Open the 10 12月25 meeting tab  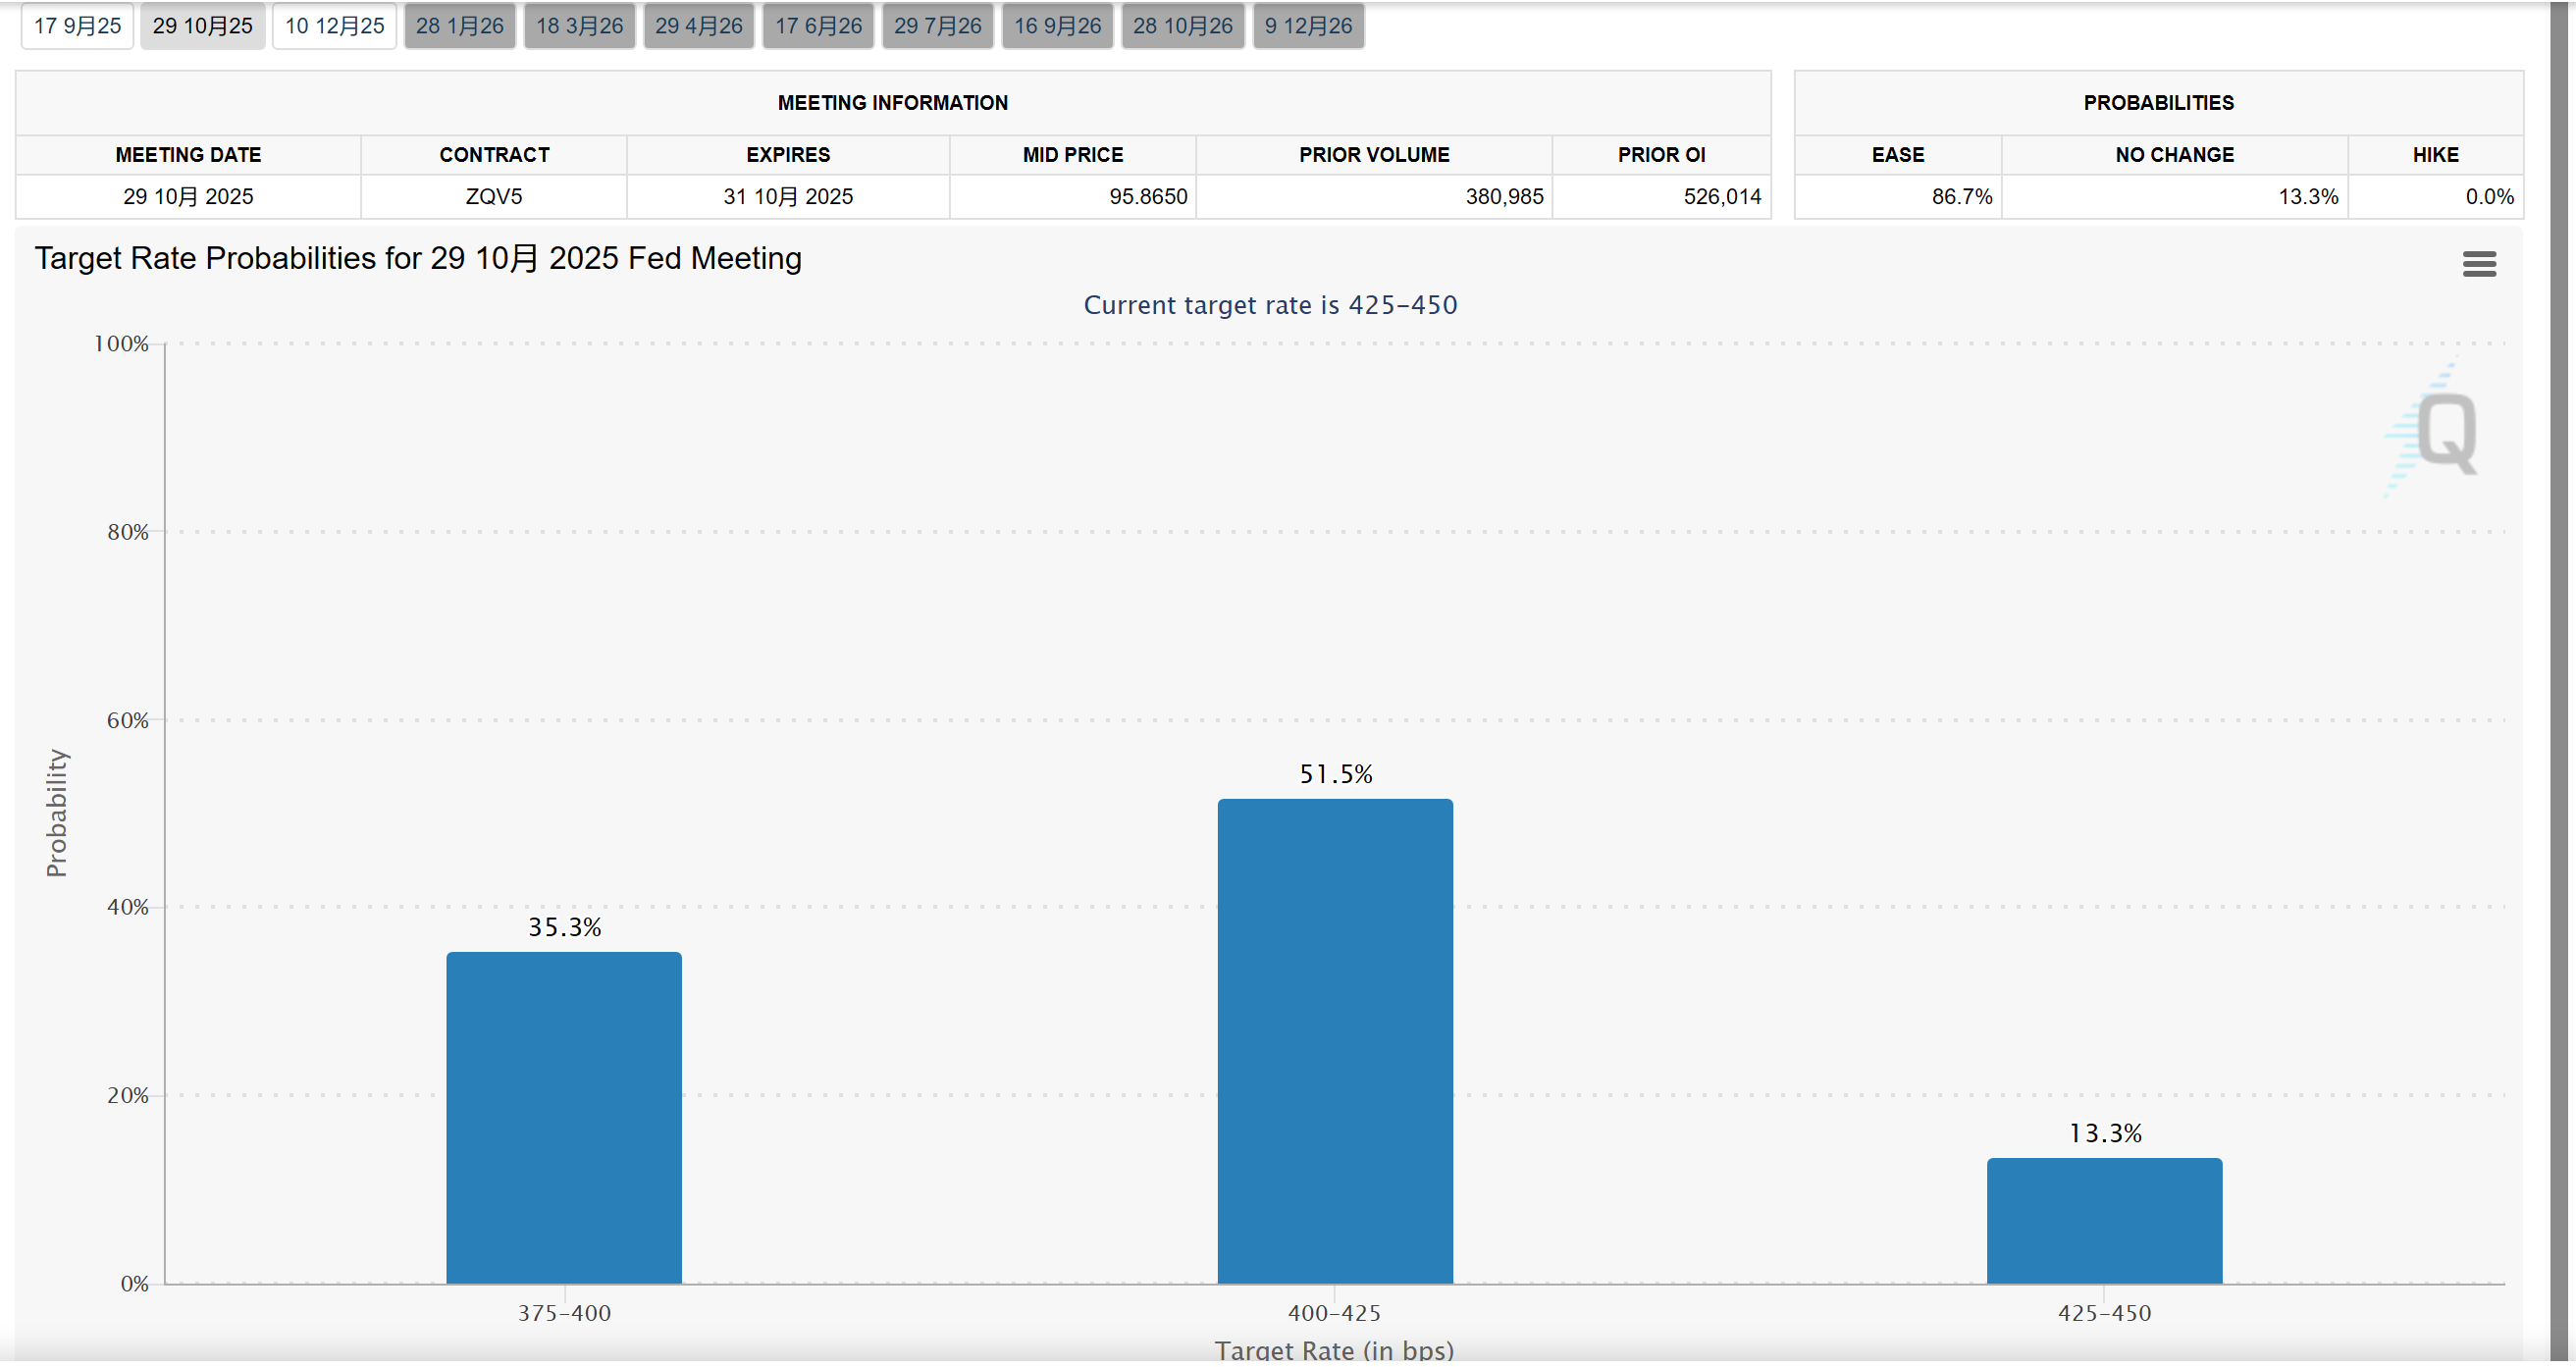[334, 26]
